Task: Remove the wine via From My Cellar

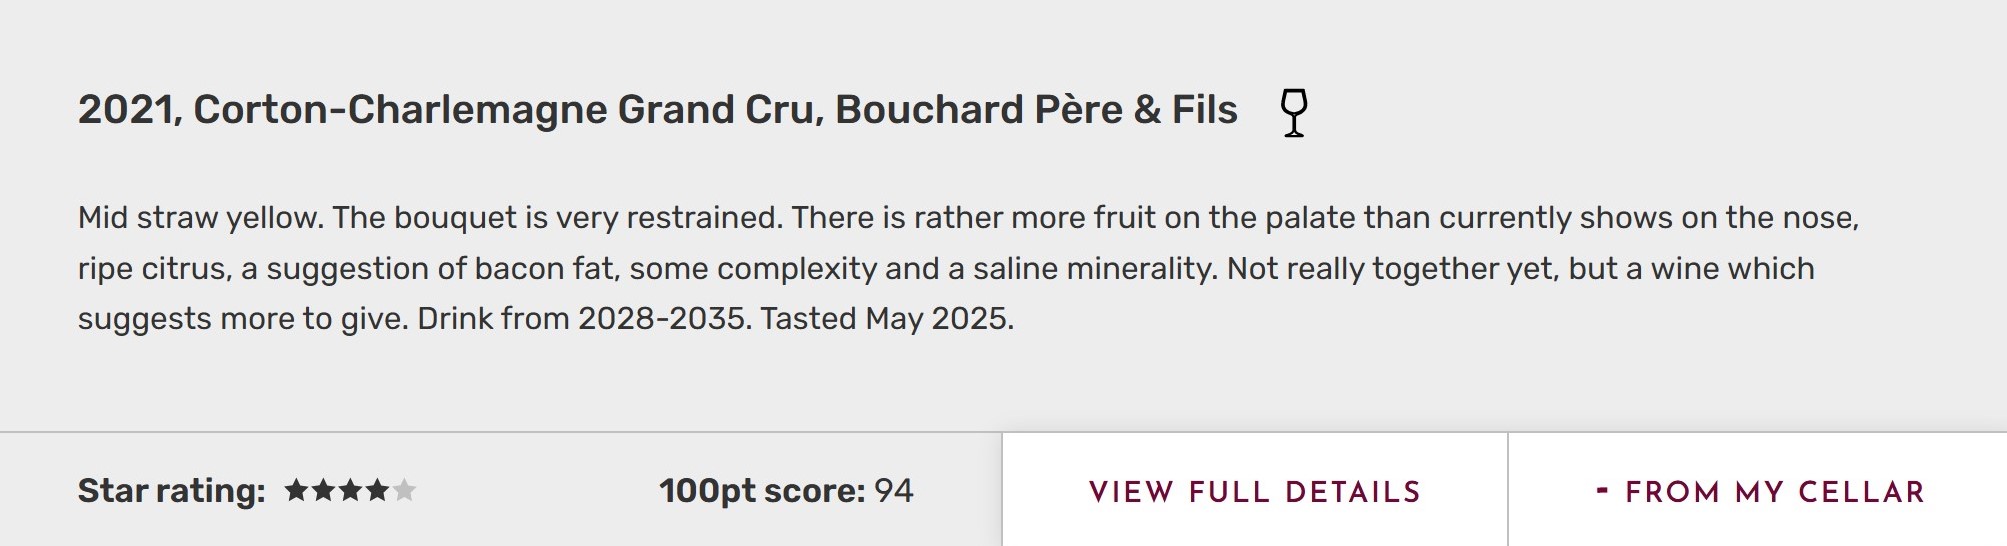Action: point(1774,491)
